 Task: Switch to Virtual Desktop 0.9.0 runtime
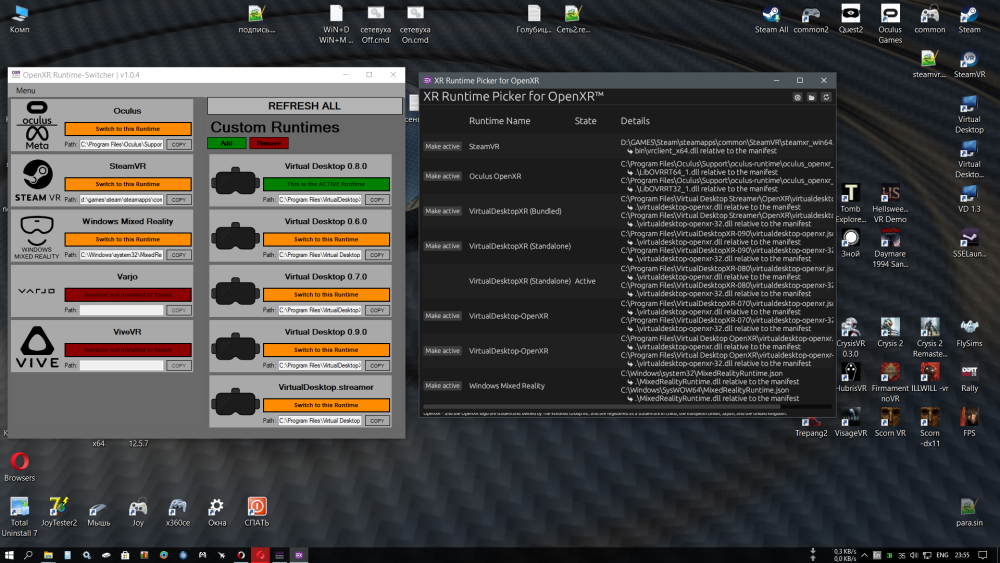326,350
